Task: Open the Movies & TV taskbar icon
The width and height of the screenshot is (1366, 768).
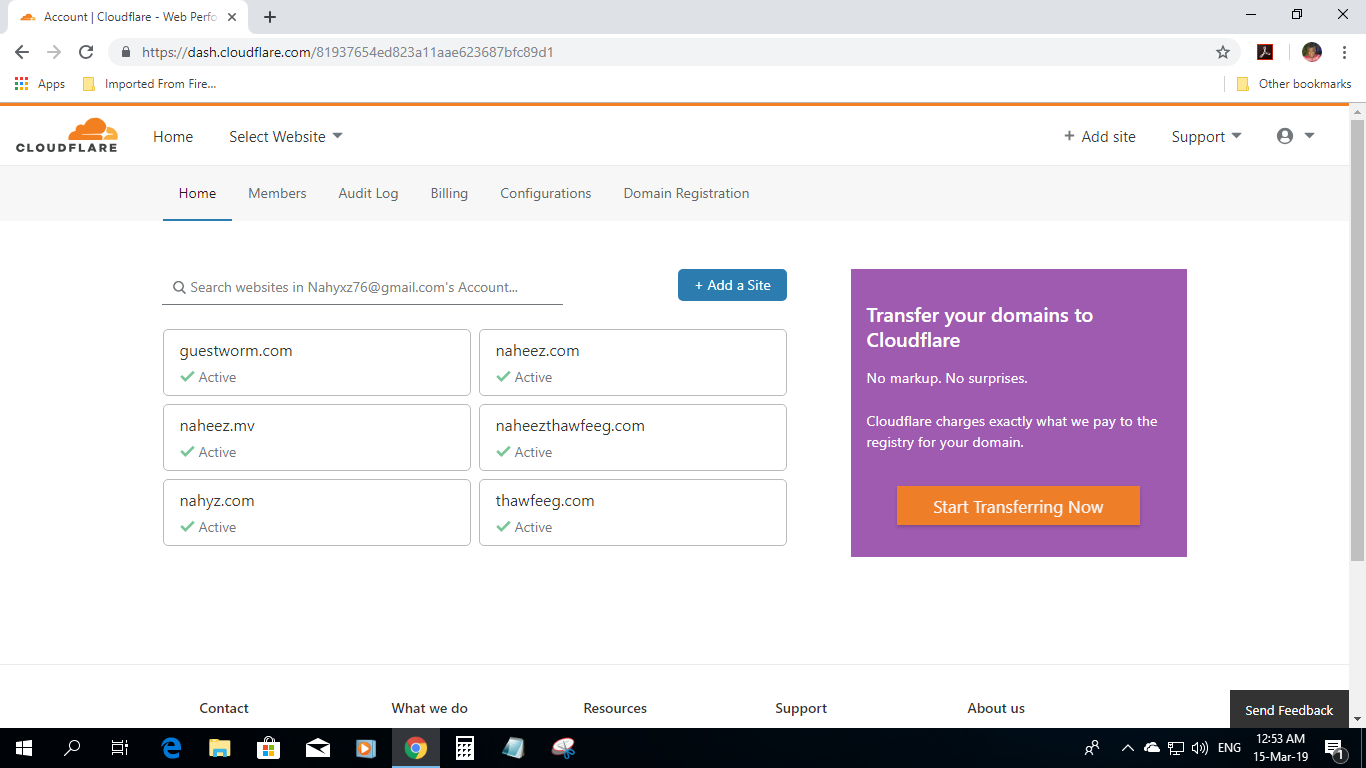Action: pyautogui.click(x=367, y=748)
